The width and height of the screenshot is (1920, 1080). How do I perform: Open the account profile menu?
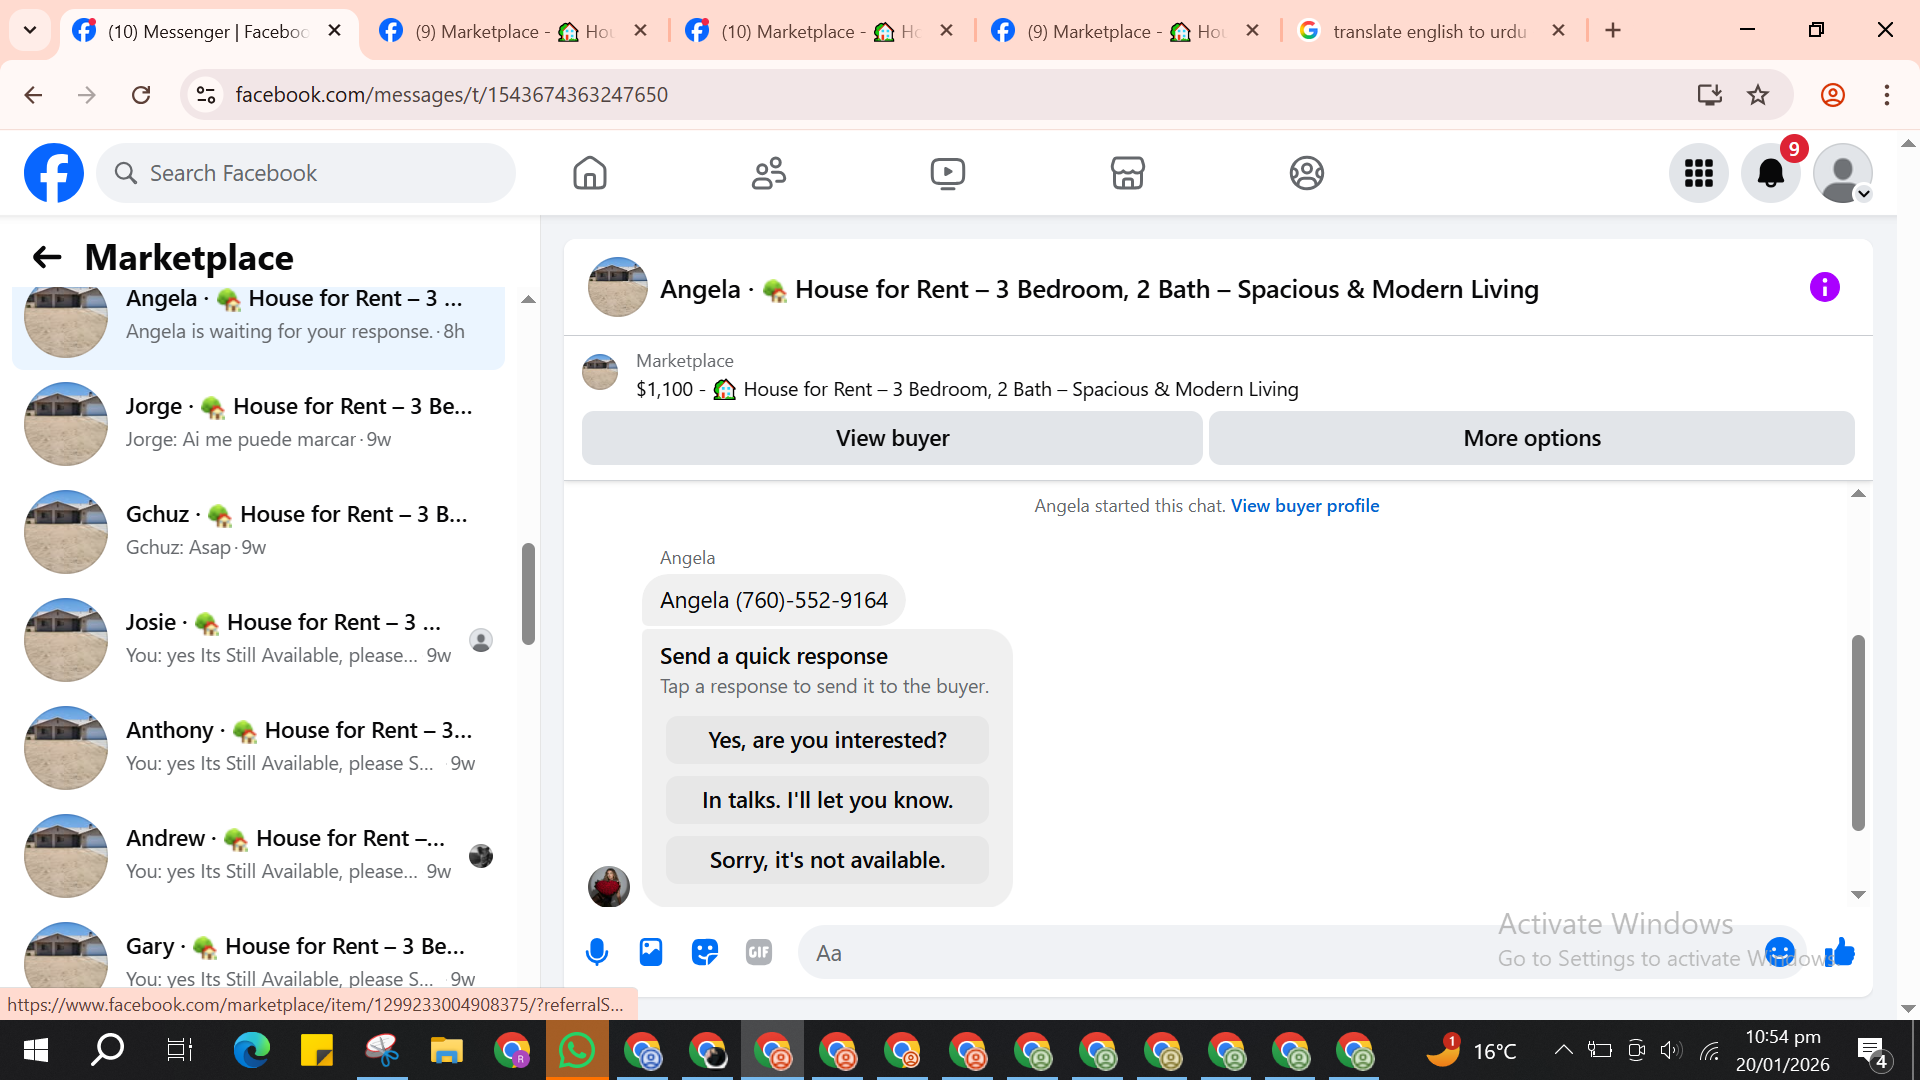pyautogui.click(x=1843, y=173)
